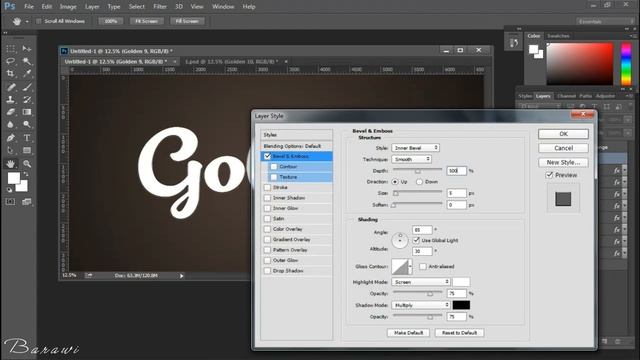
Task: Select the Path Selection tool
Action: click(11, 150)
